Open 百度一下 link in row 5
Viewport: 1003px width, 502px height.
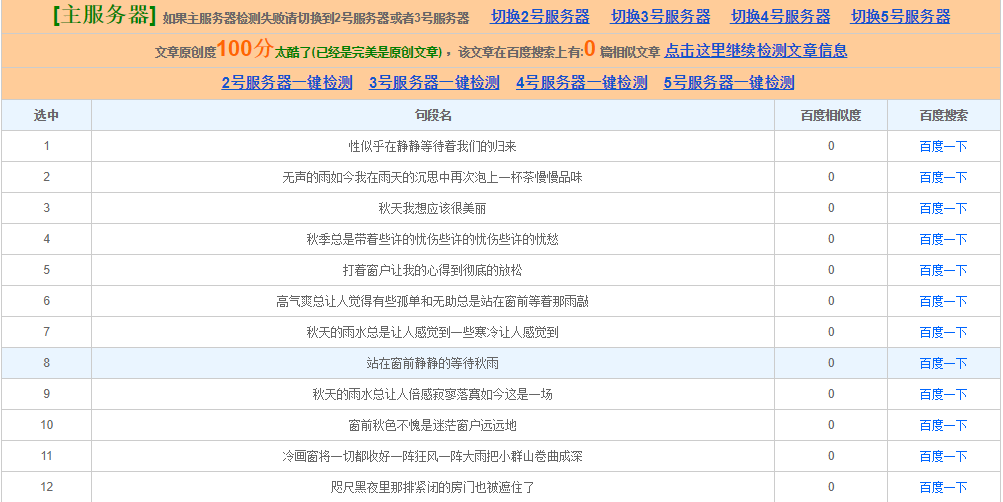[943, 270]
